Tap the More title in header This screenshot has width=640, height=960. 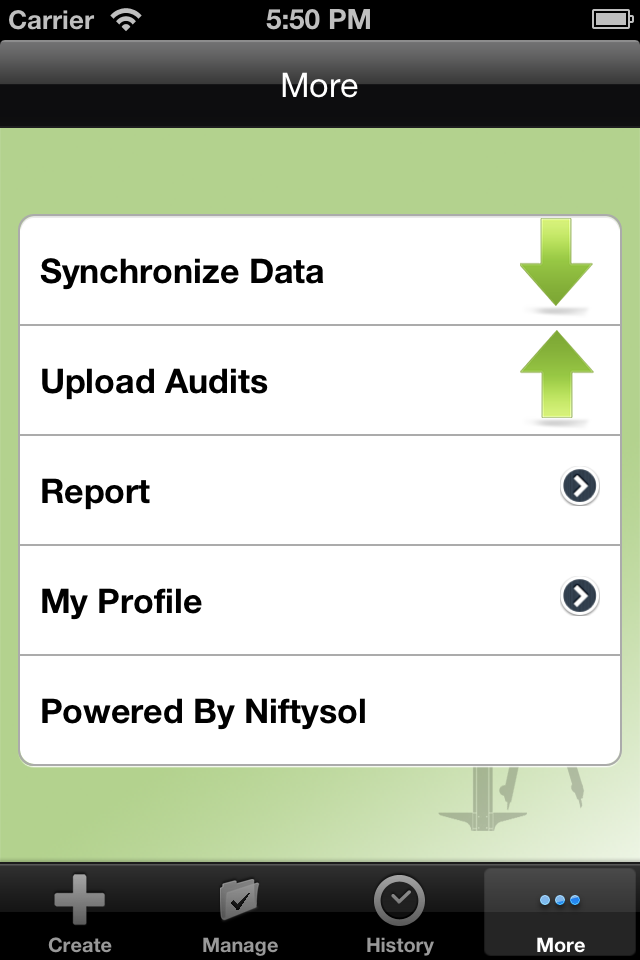320,85
